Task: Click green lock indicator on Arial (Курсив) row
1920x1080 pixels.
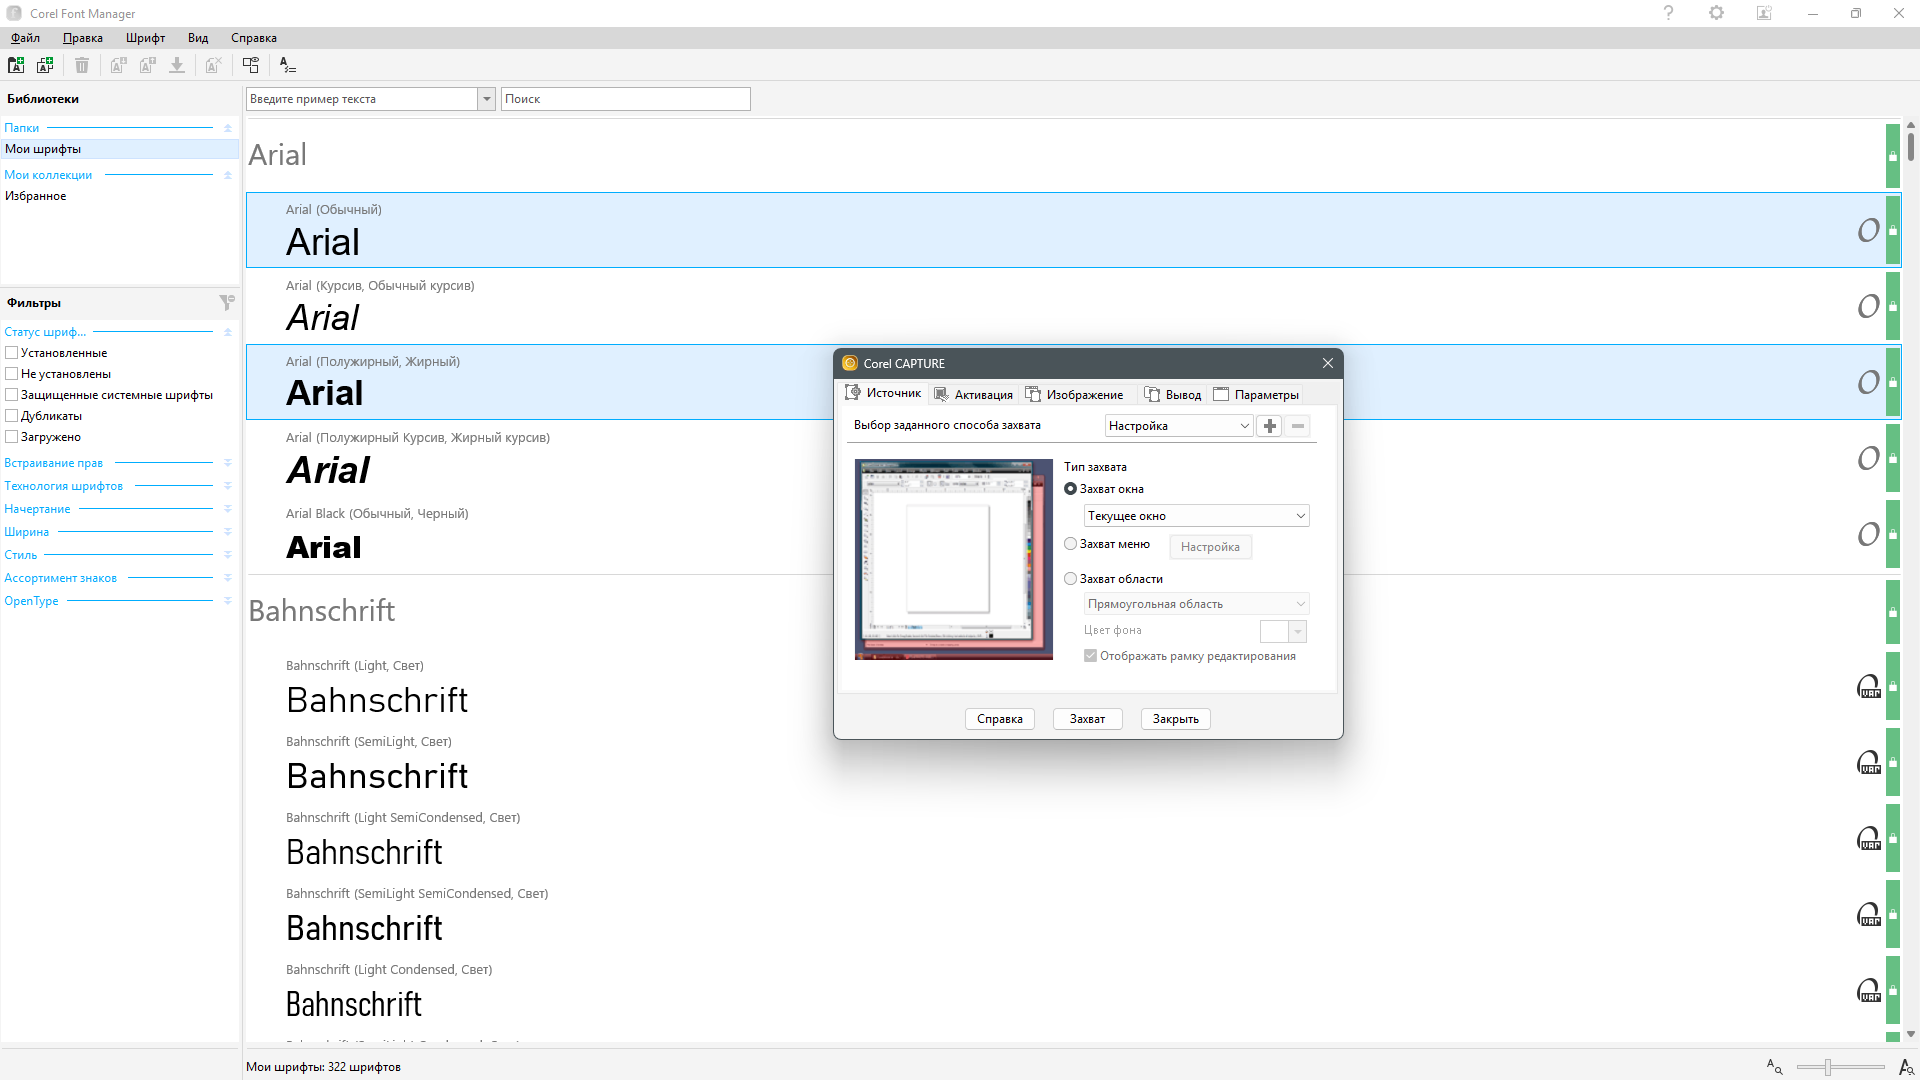Action: pyautogui.click(x=1893, y=306)
